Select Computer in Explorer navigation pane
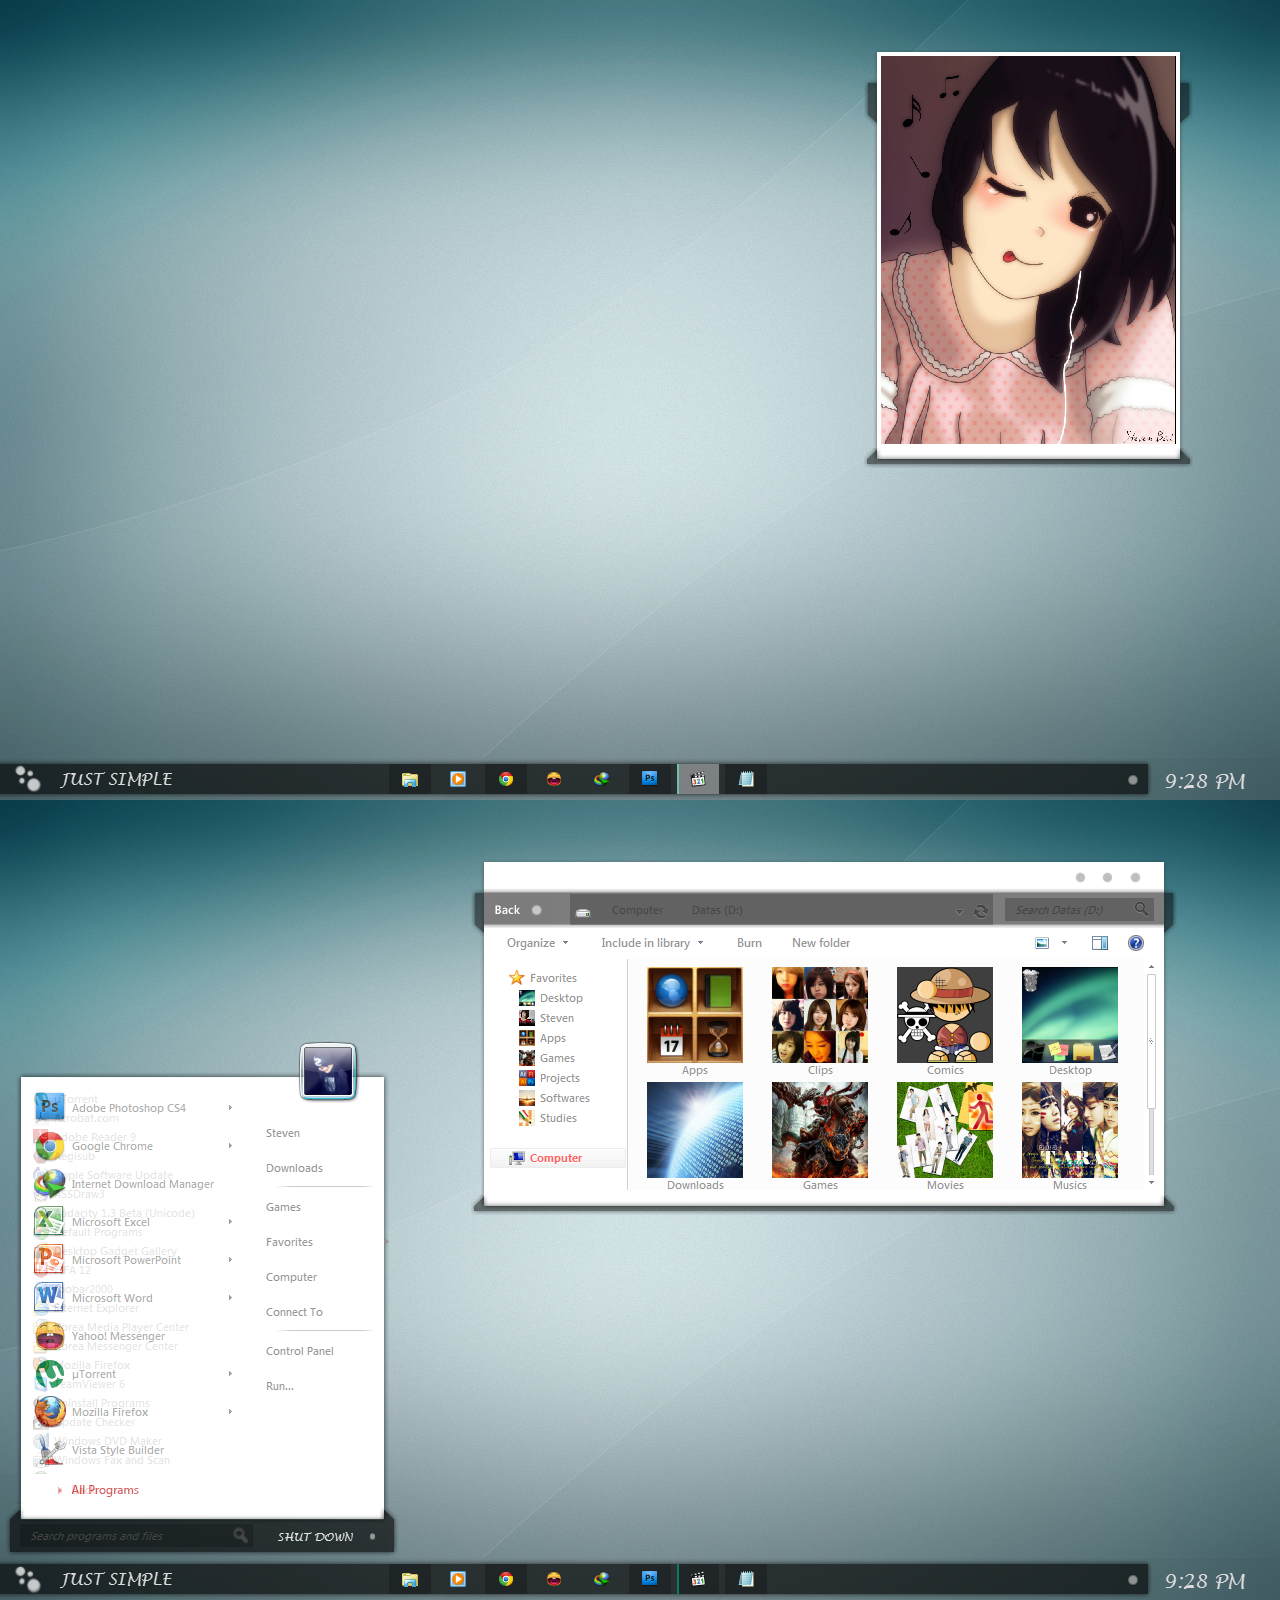 [556, 1158]
